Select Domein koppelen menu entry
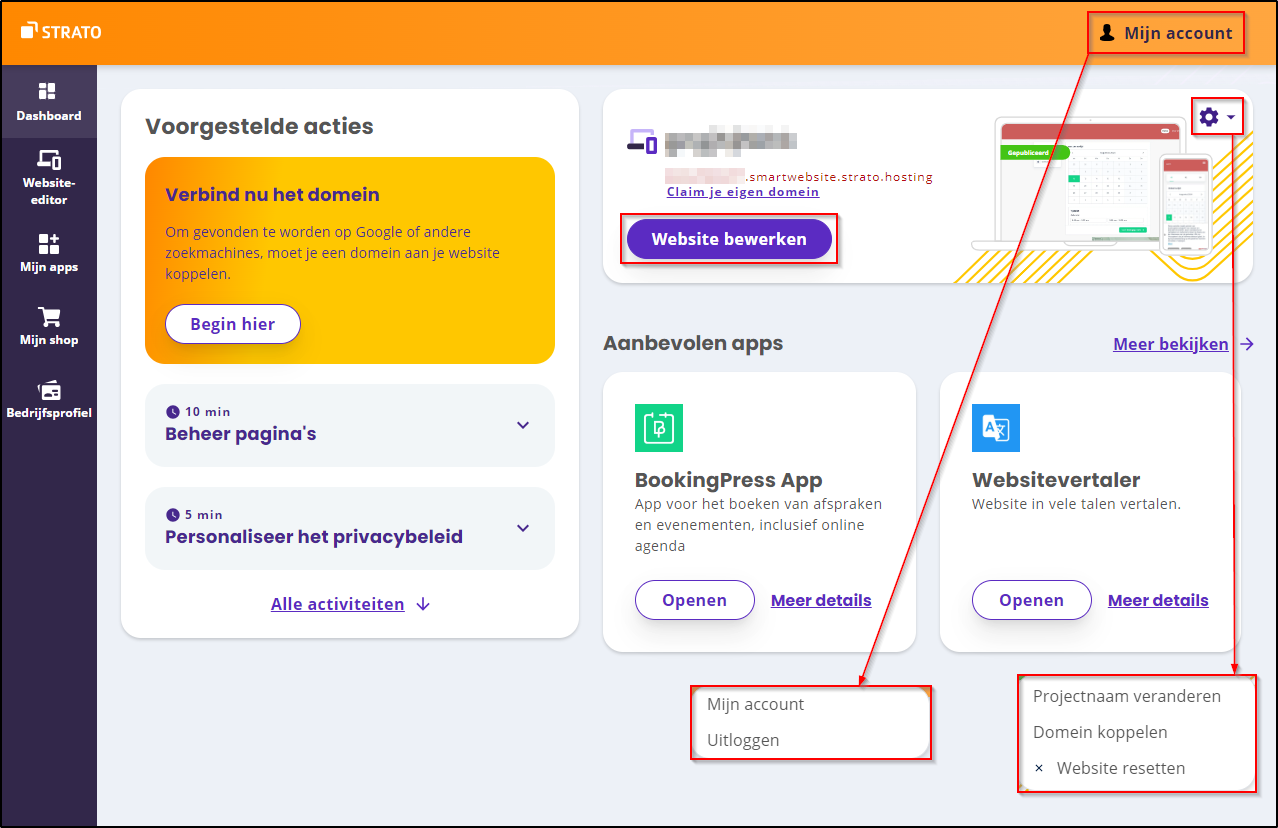 point(1100,732)
